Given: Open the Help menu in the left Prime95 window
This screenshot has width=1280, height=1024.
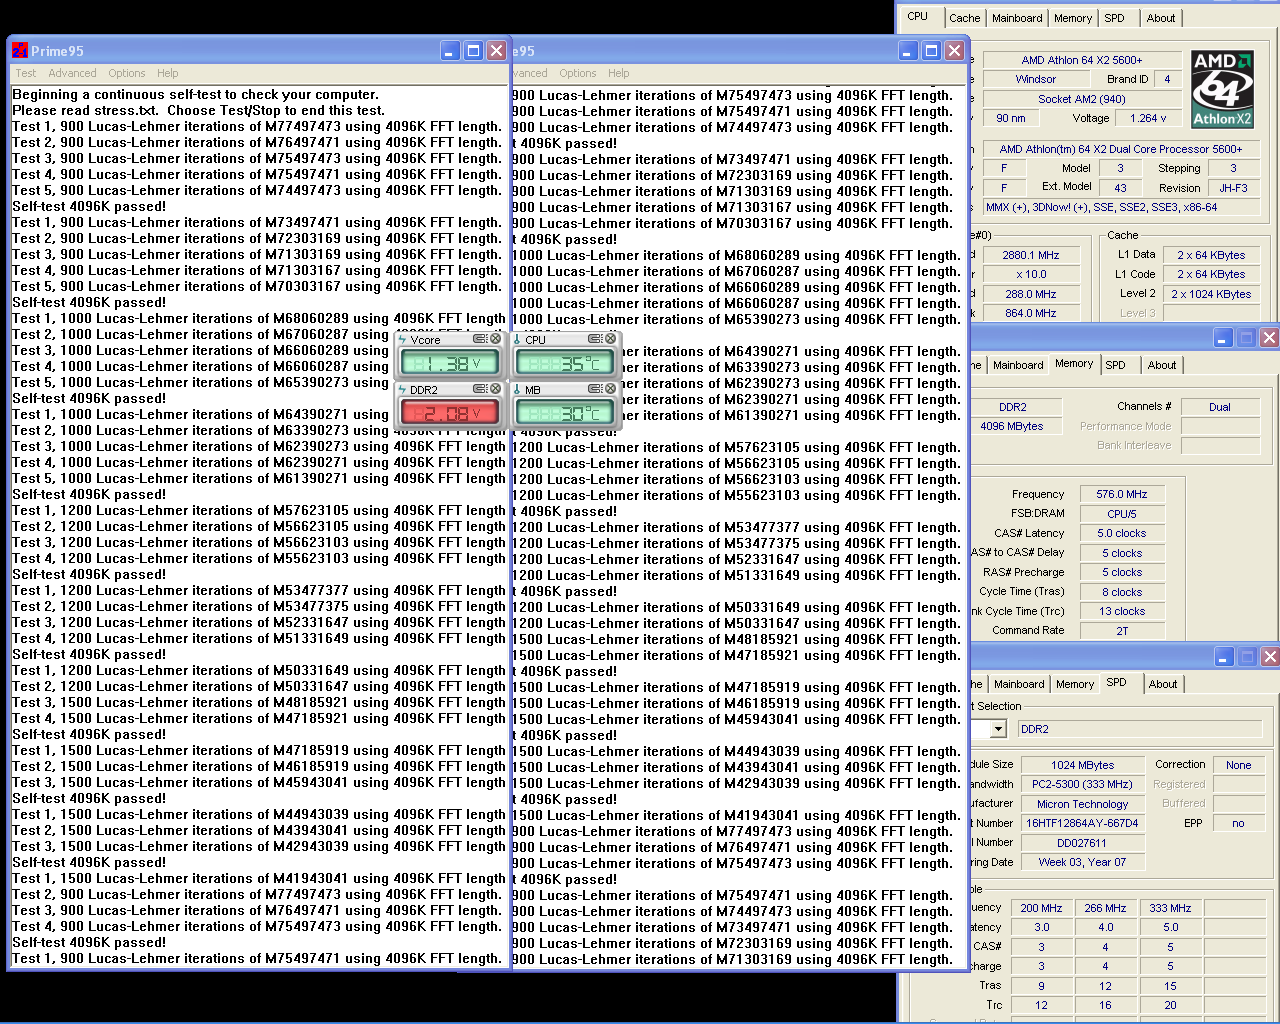Looking at the screenshot, I should pos(168,73).
